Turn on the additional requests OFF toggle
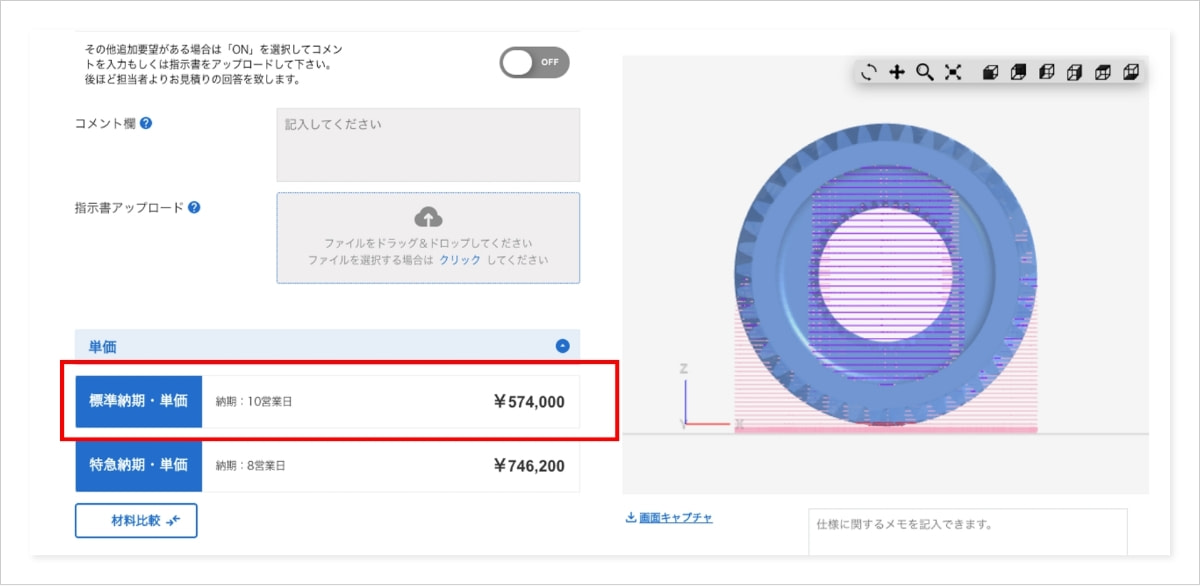The width and height of the screenshot is (1200, 586). [x=534, y=62]
